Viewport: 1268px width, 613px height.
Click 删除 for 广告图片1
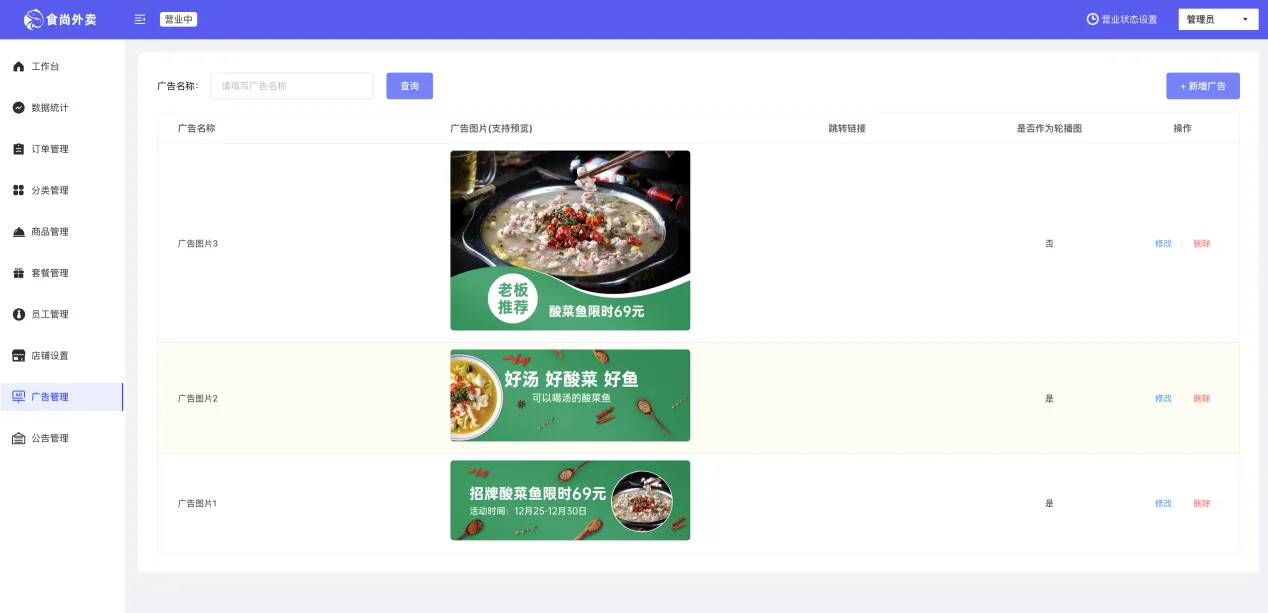[x=1201, y=503]
